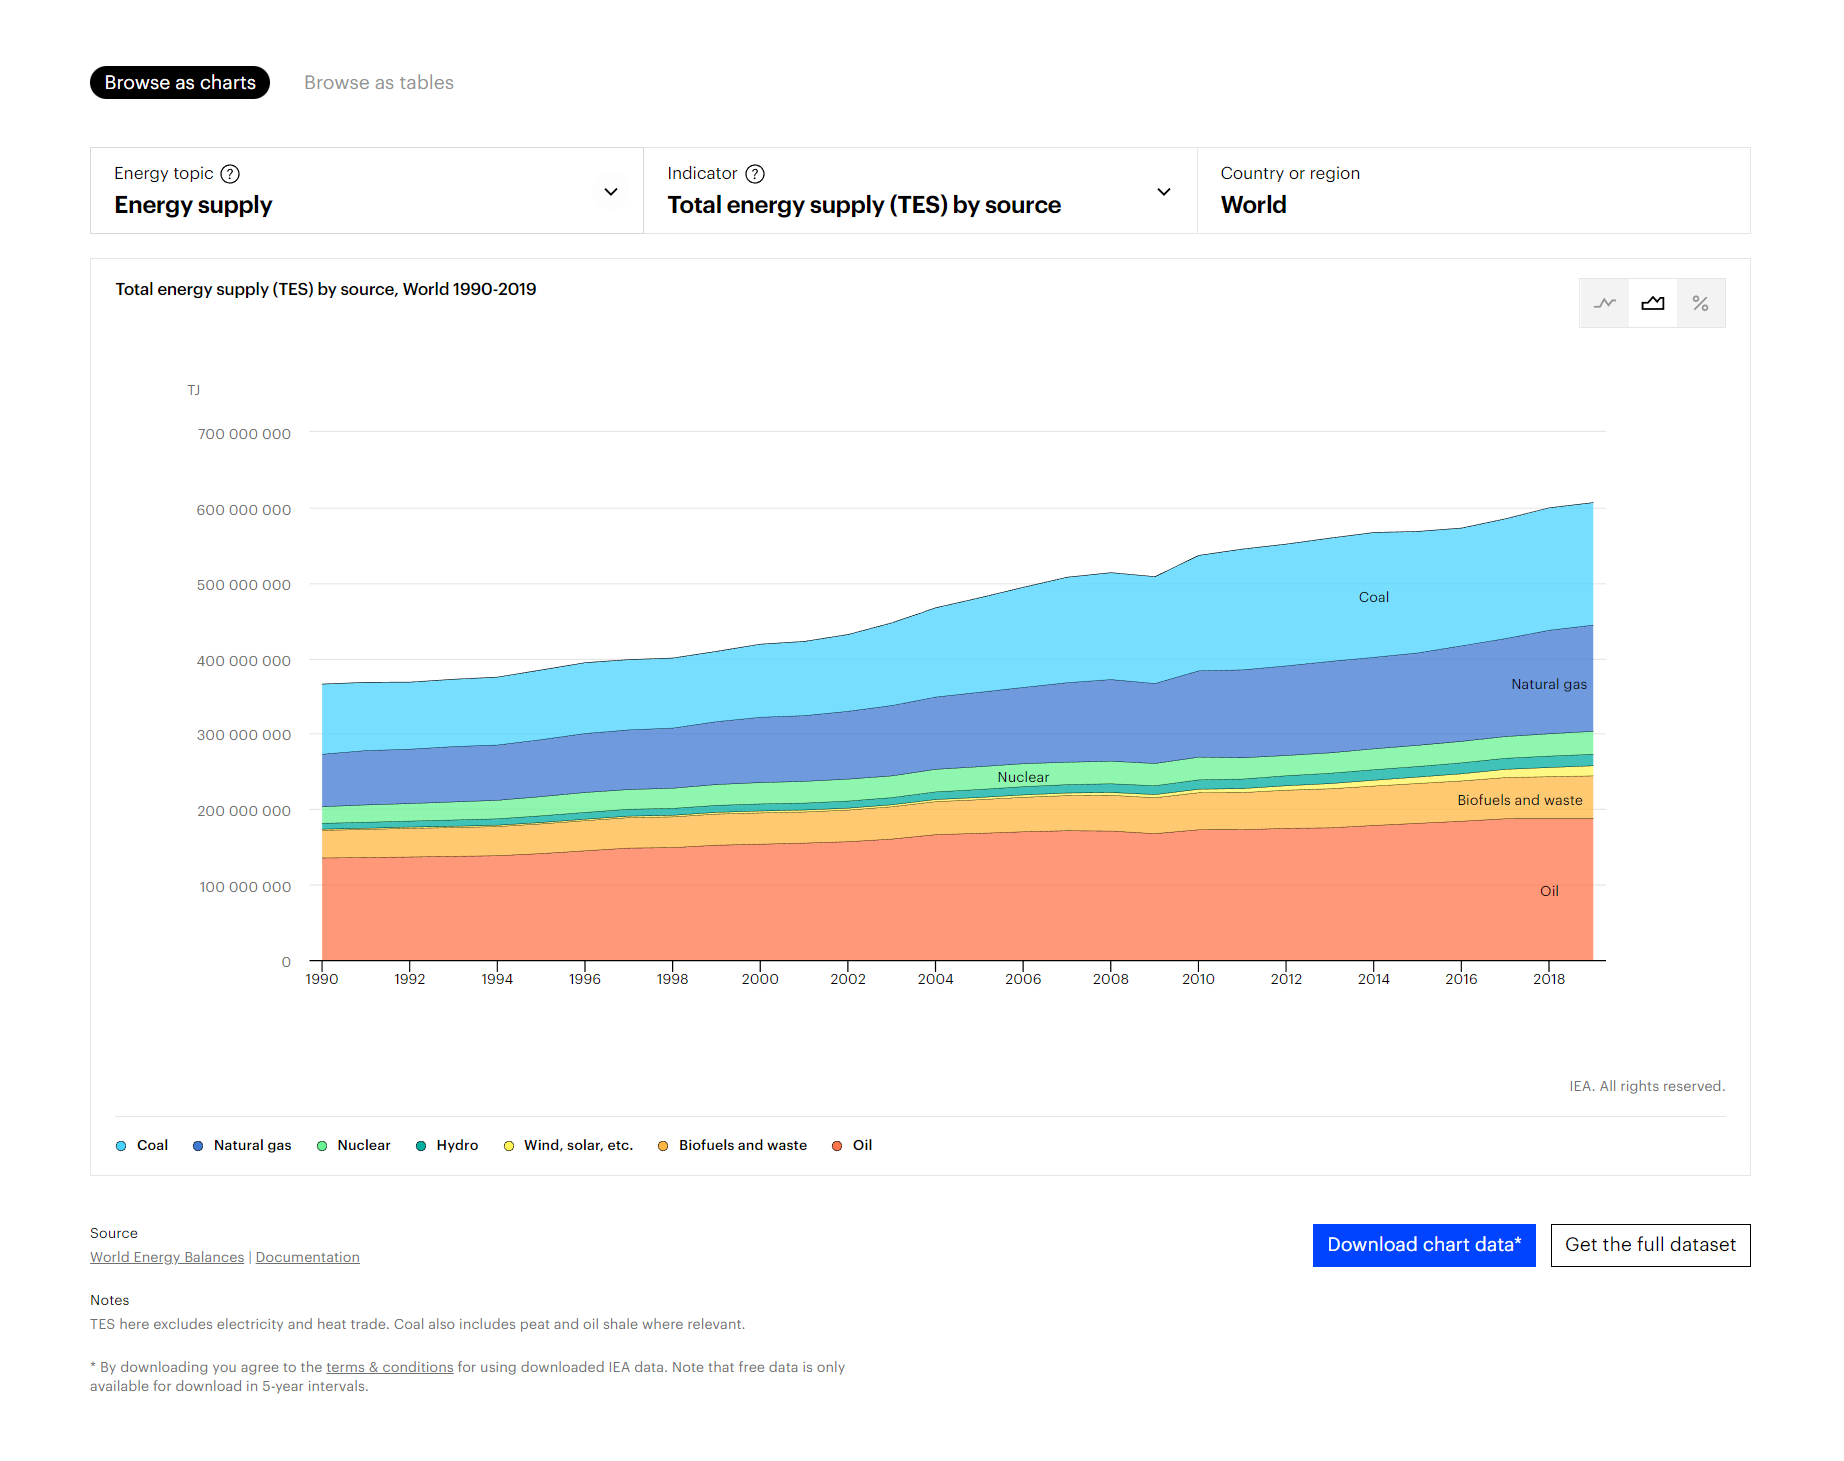Switch to percentage view icon
Viewport: 1844px width, 1461px height.
click(1701, 302)
